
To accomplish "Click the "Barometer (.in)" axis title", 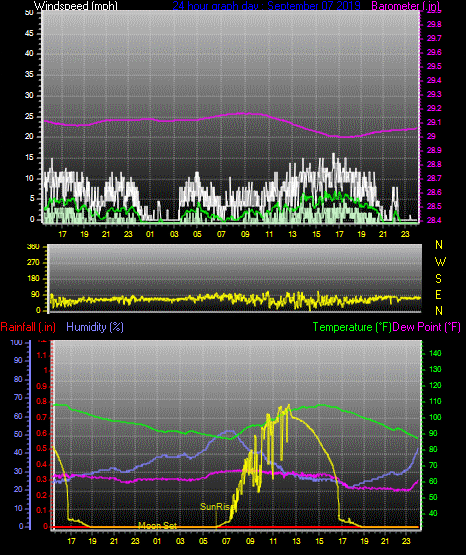I will coord(406,6).
